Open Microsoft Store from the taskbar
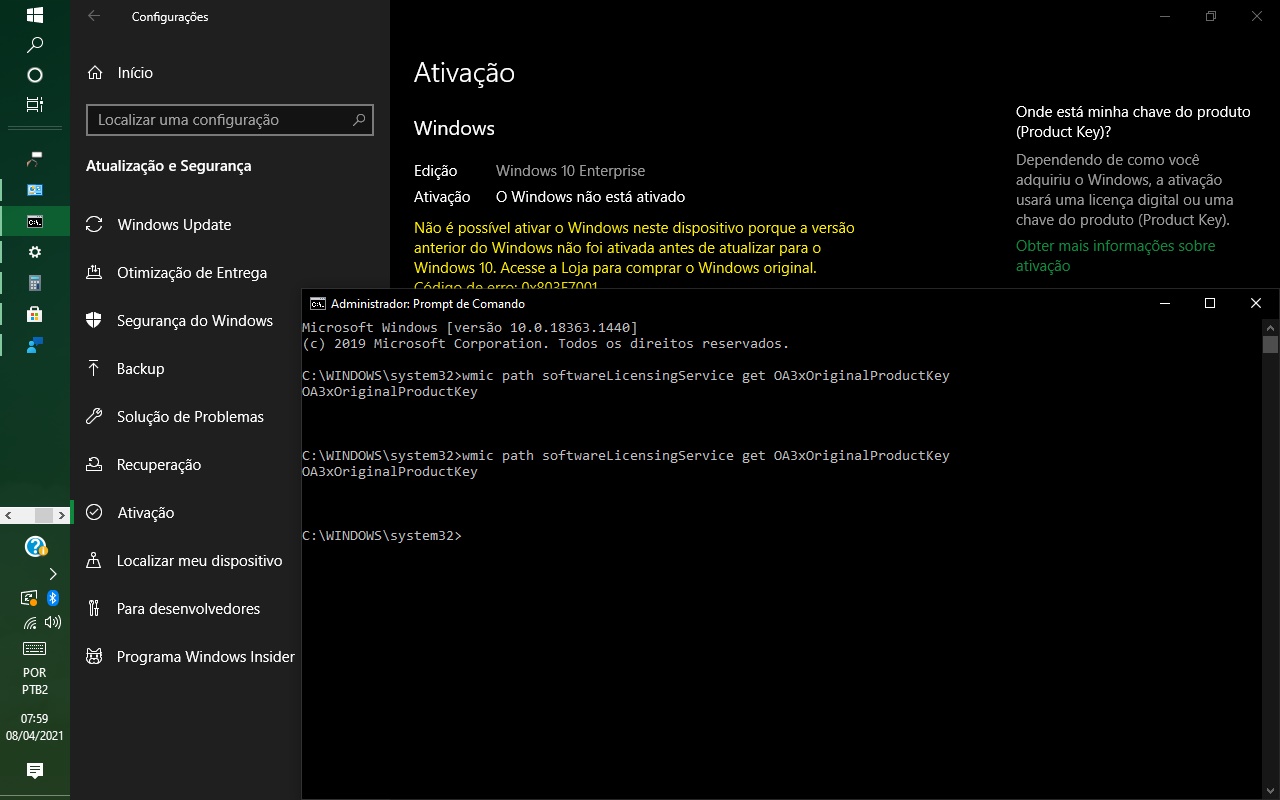Viewport: 1280px width, 800px height. [x=35, y=314]
